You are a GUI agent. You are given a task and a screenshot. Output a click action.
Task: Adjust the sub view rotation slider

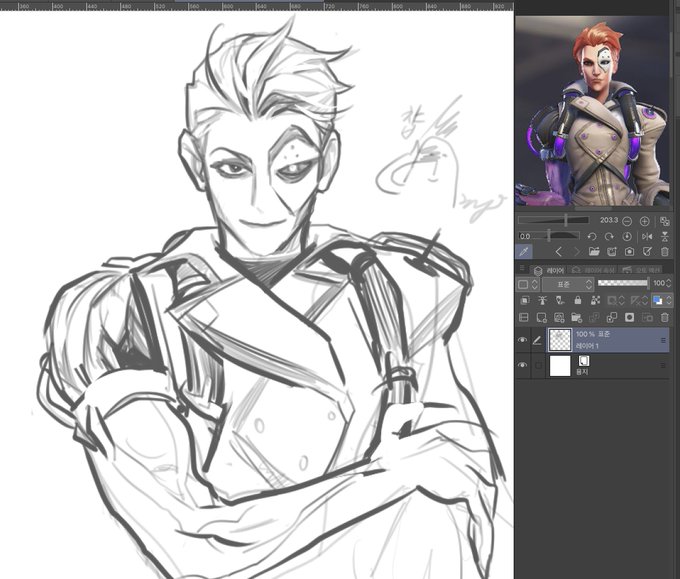[549, 236]
